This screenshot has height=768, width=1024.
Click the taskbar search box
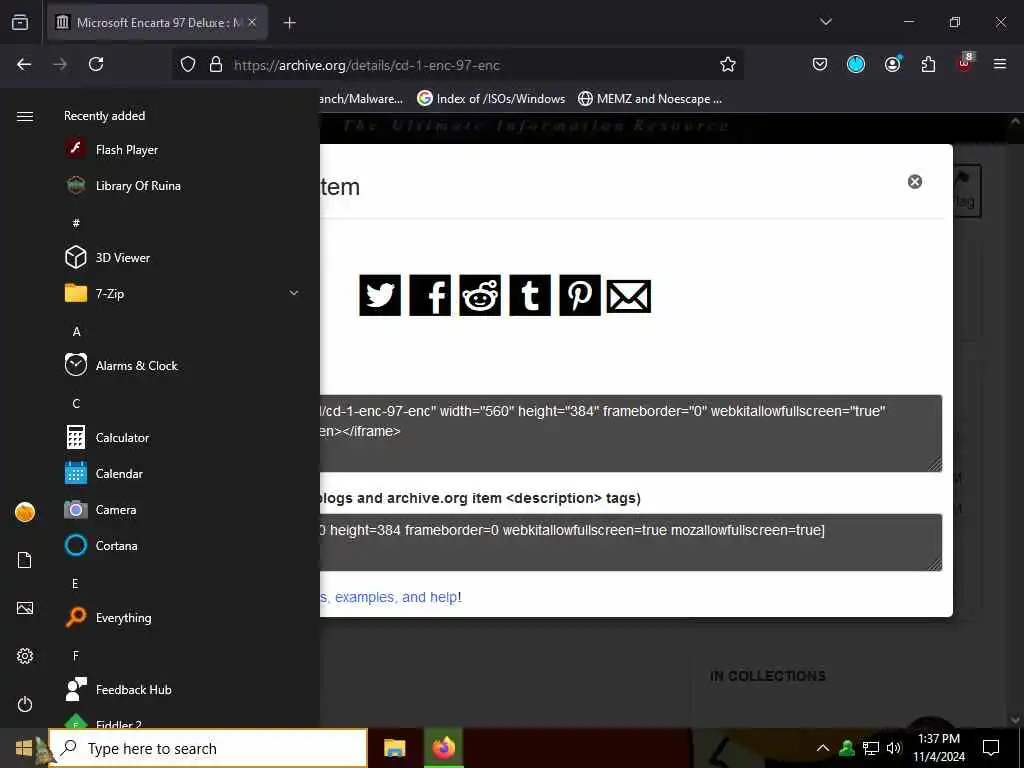pyautogui.click(x=208, y=748)
